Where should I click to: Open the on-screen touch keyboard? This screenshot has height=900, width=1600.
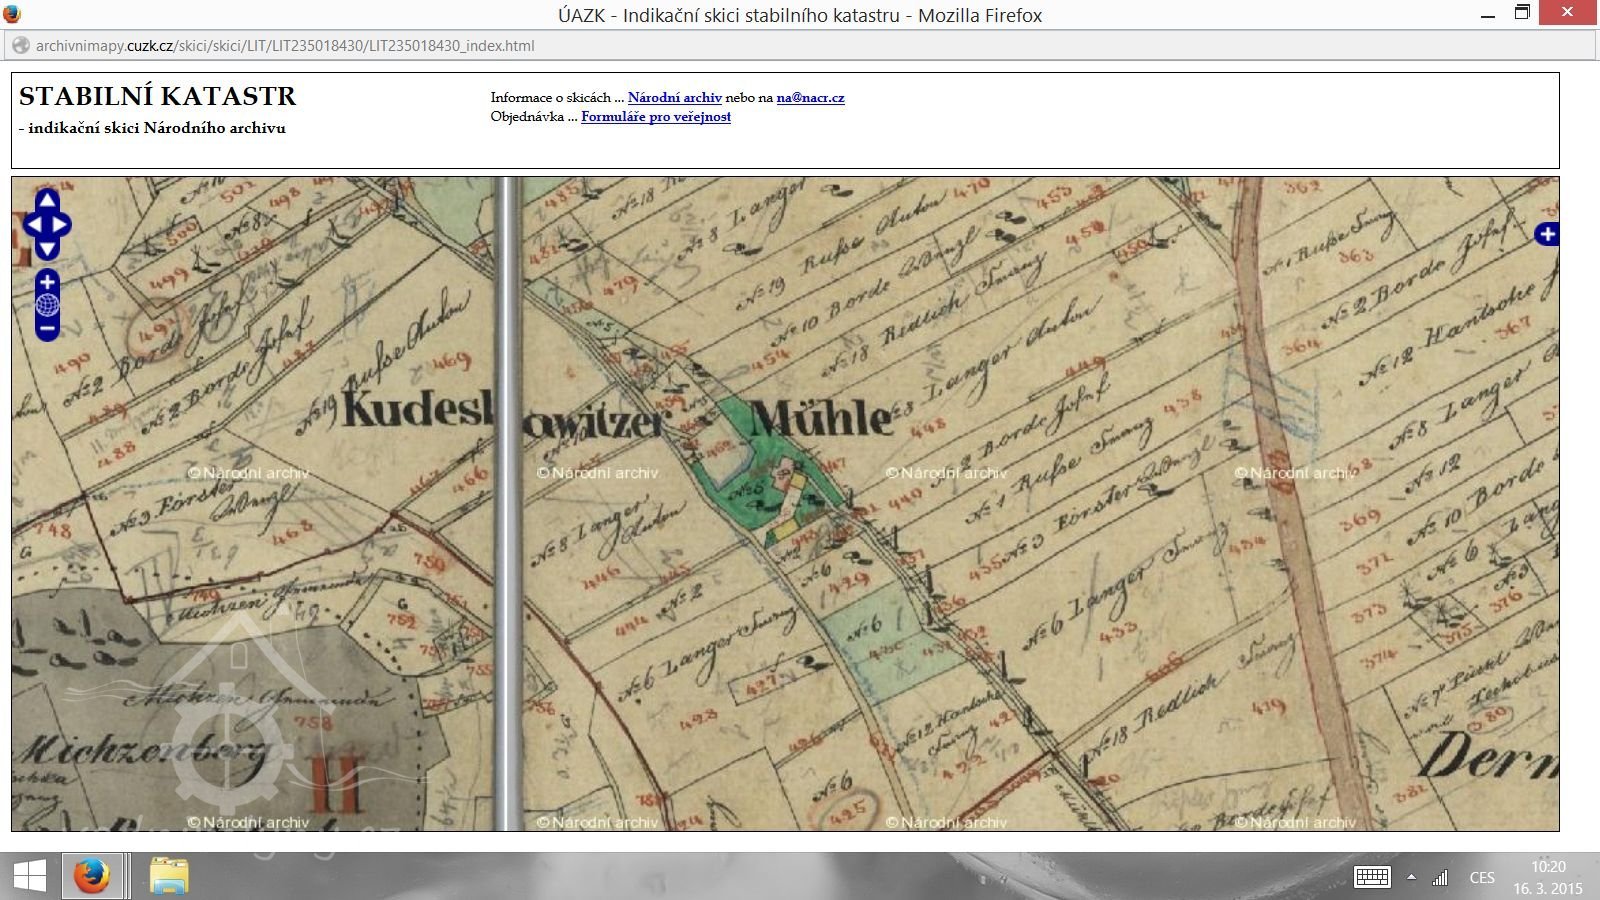[1371, 877]
